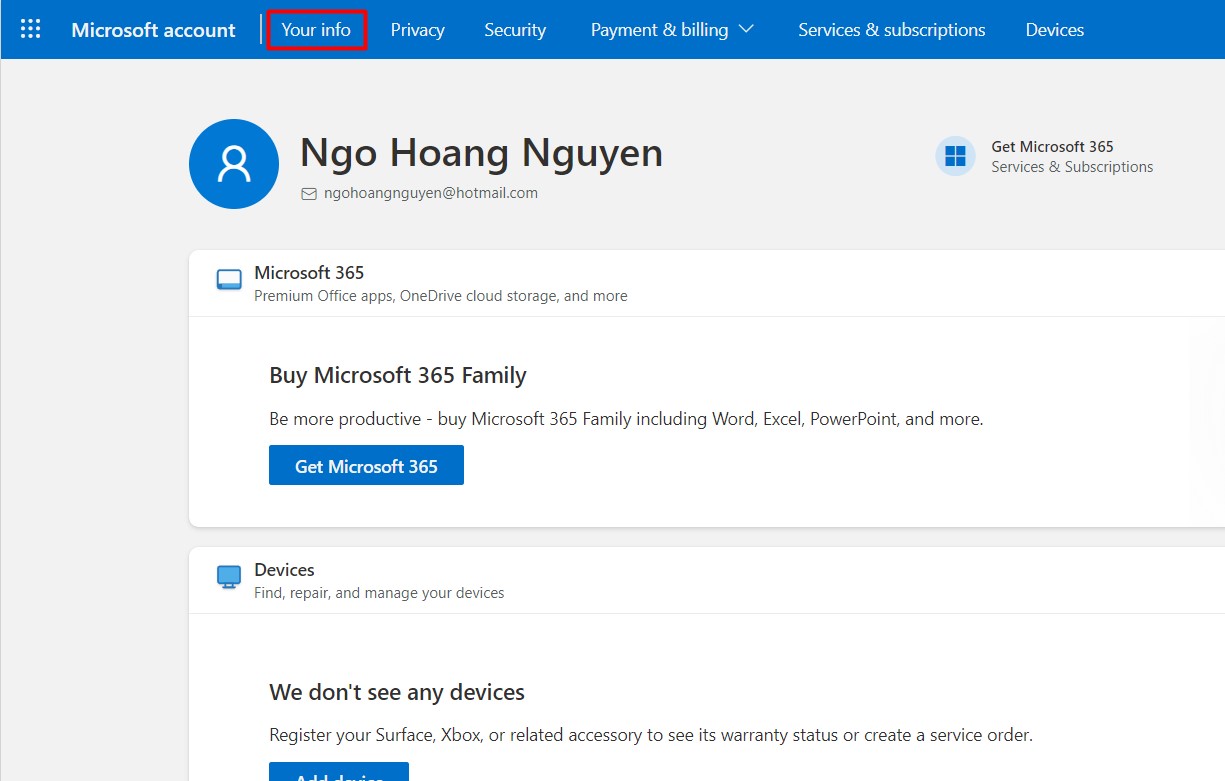This screenshot has width=1225, height=781.
Task: Open the Microsoft 365 card header
Action: coord(707,283)
